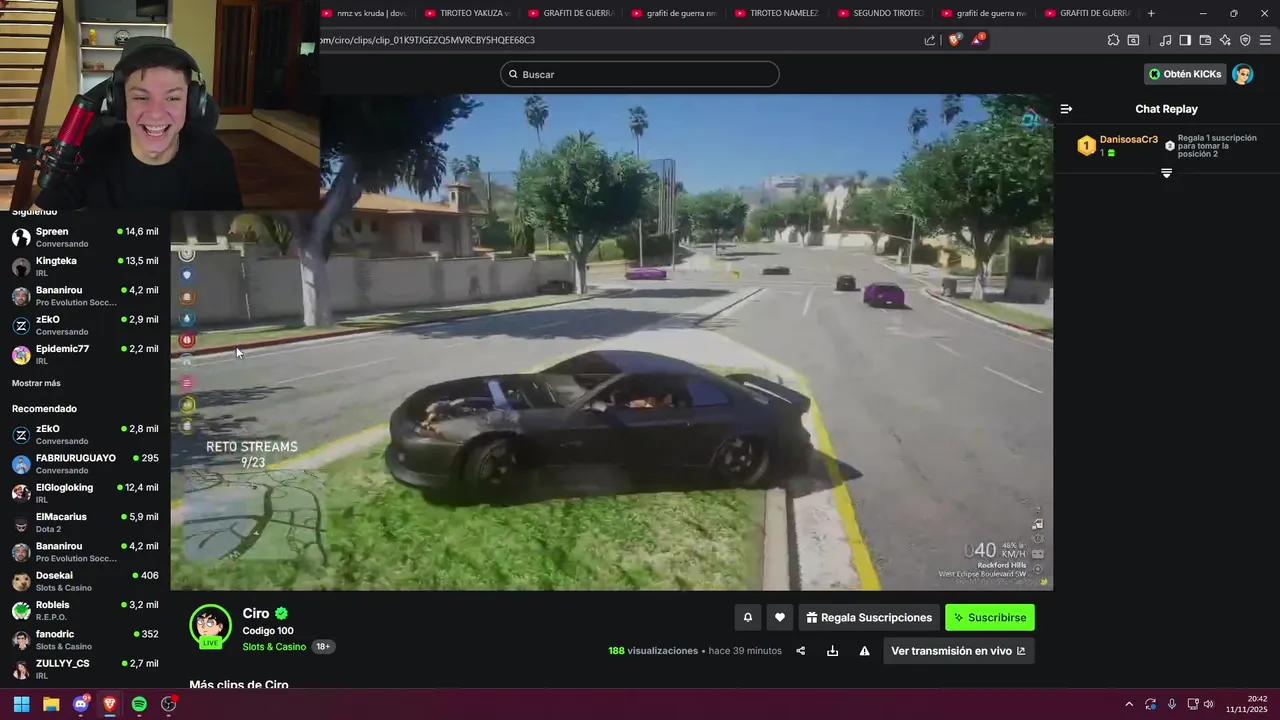Open Robleis R.E.P.O. channel
This screenshot has height=720, width=1280.
(x=85, y=610)
